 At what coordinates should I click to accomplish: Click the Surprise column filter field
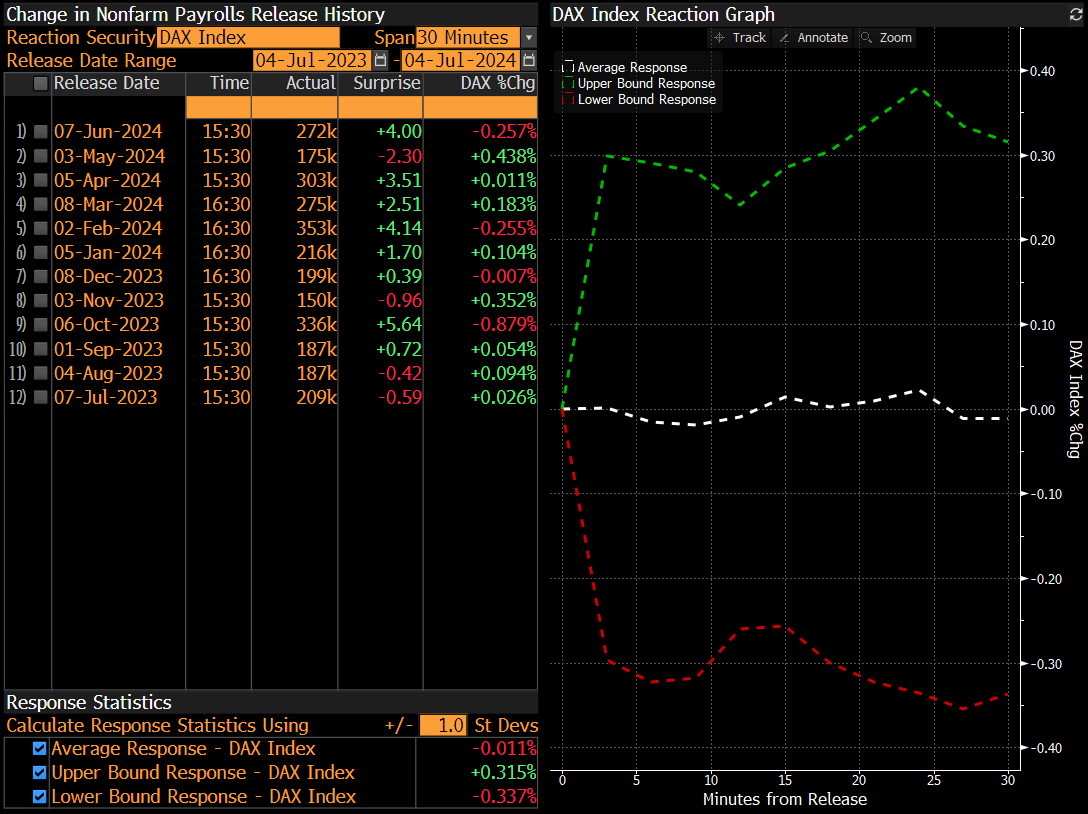(x=380, y=107)
